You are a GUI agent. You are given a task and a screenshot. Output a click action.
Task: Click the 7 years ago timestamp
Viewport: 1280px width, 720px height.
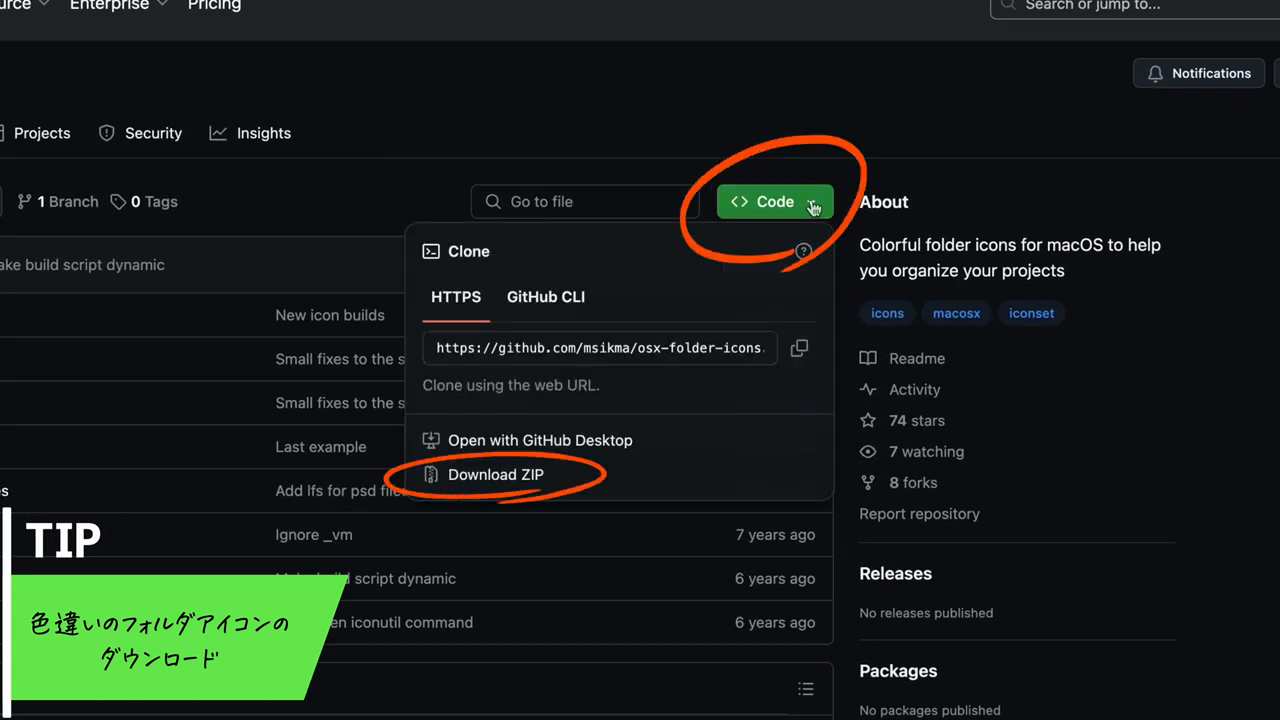(775, 535)
